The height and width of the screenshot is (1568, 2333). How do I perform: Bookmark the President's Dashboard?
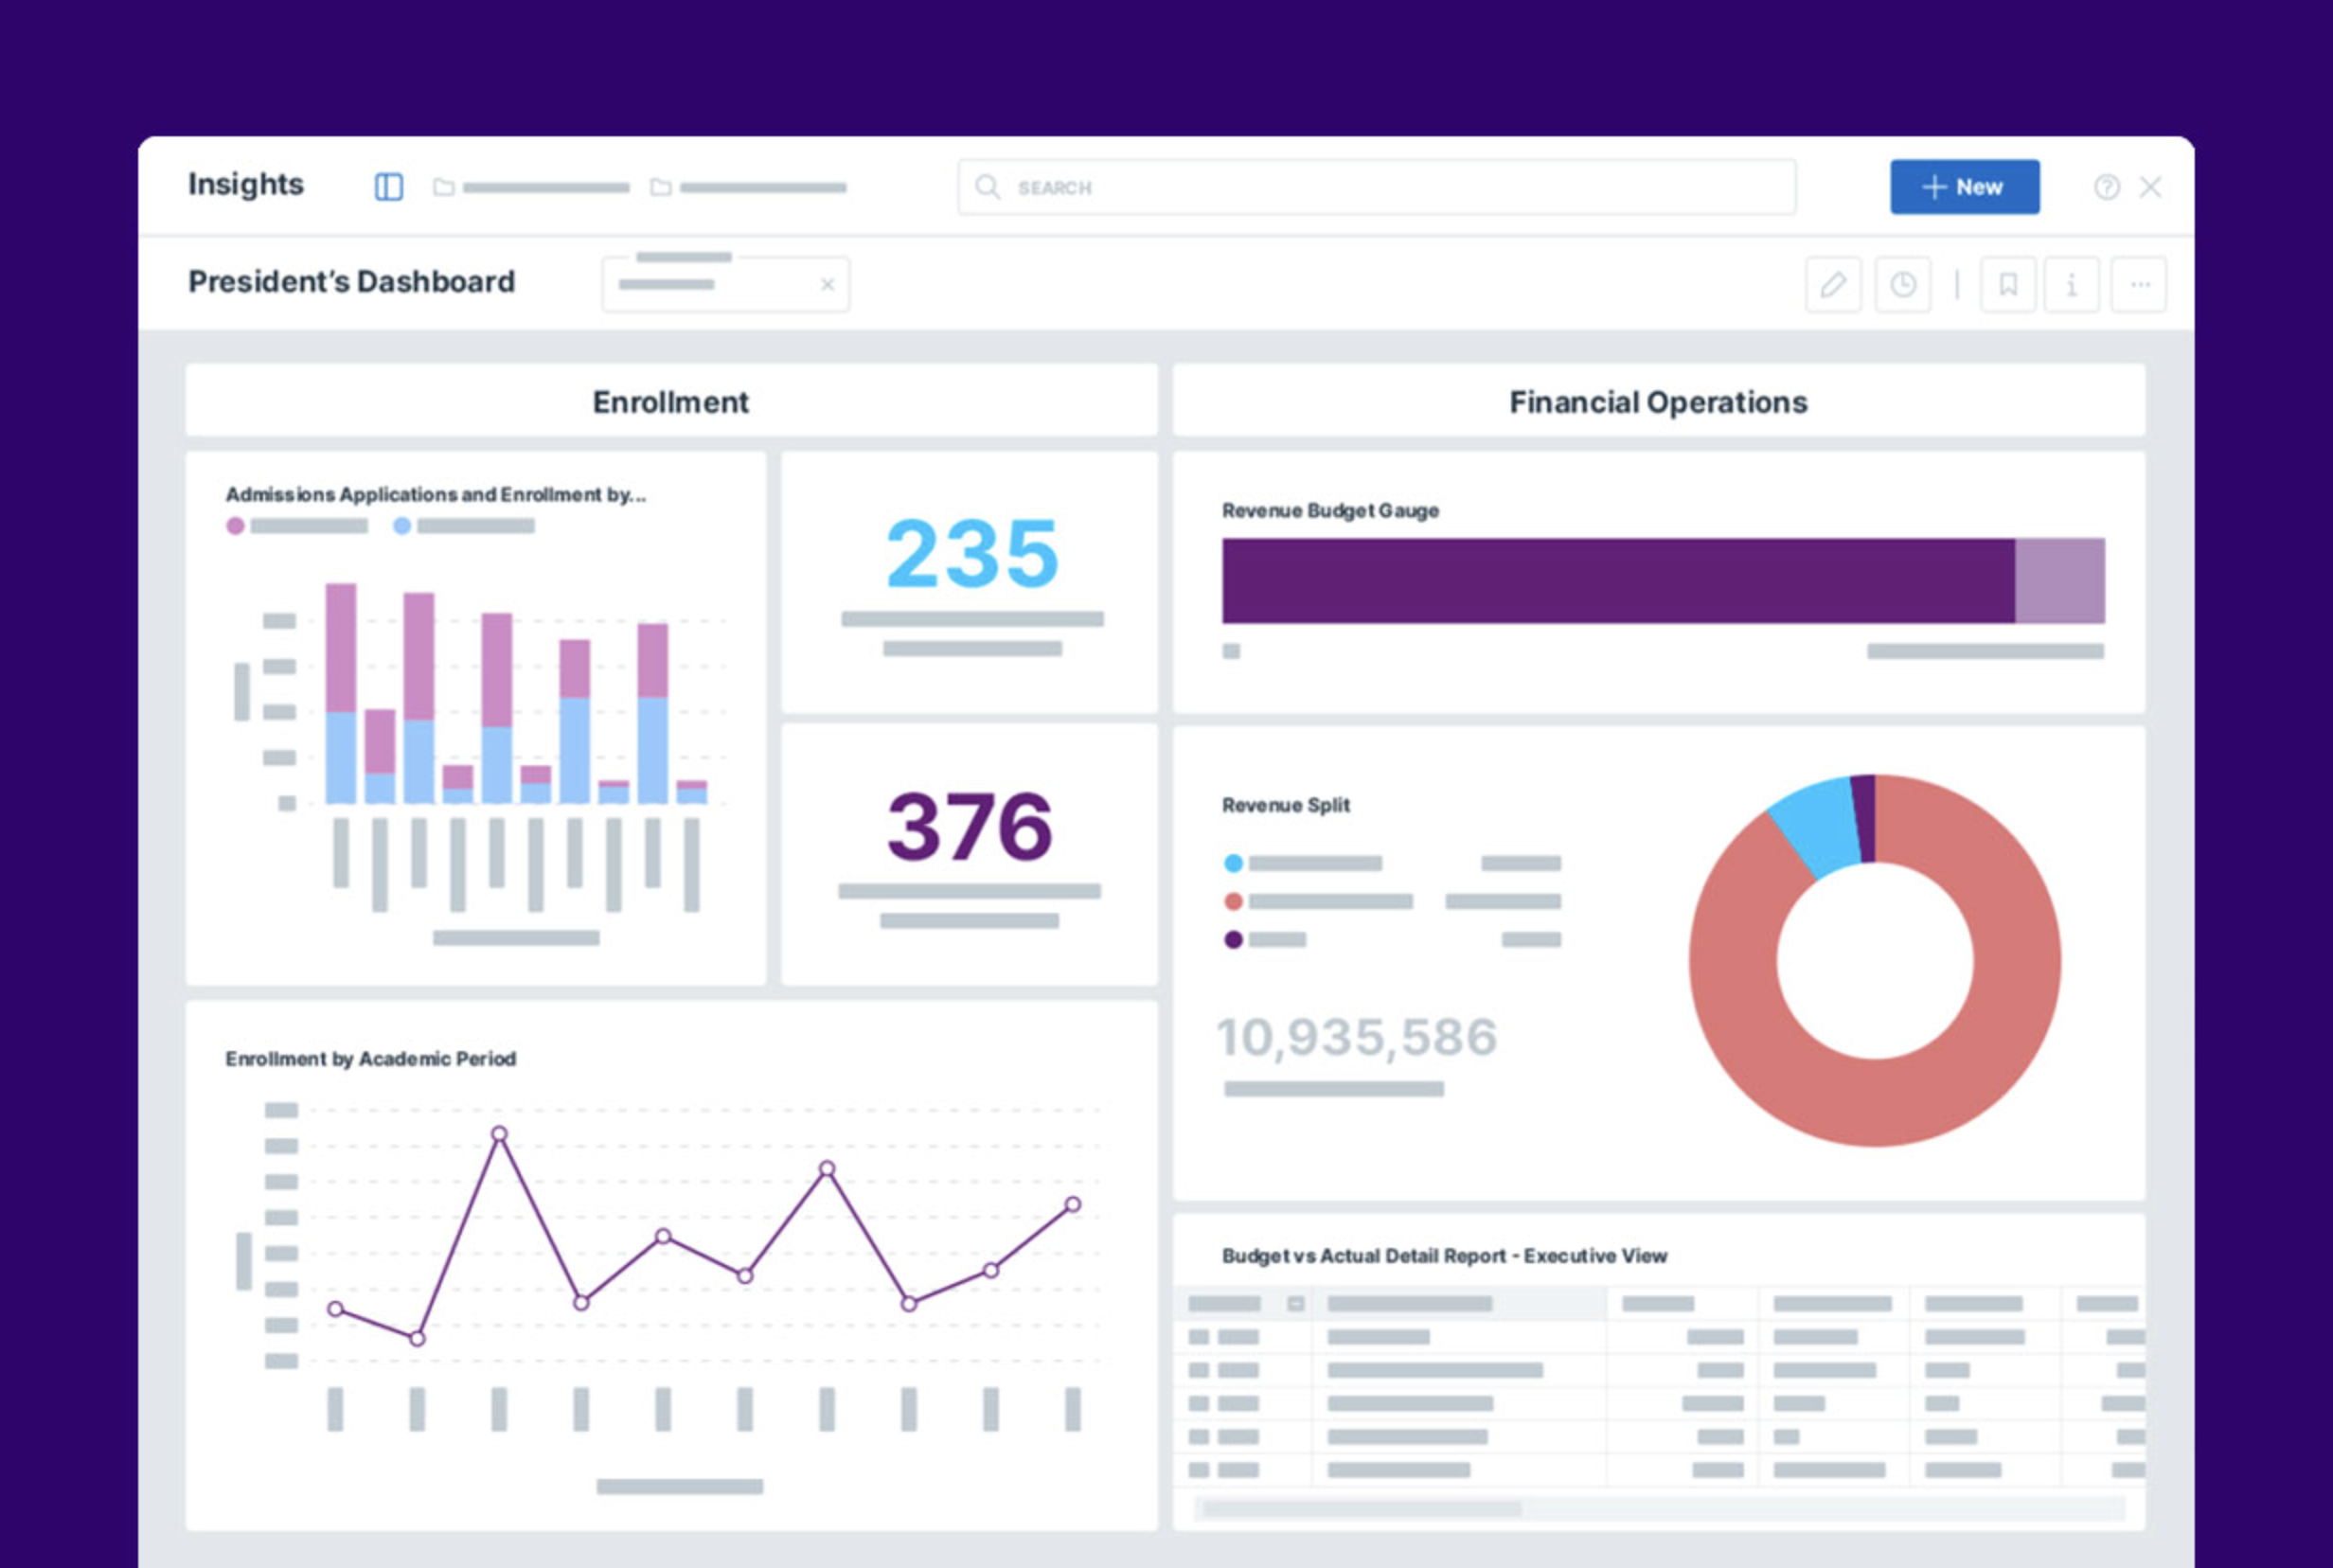coord(2007,285)
